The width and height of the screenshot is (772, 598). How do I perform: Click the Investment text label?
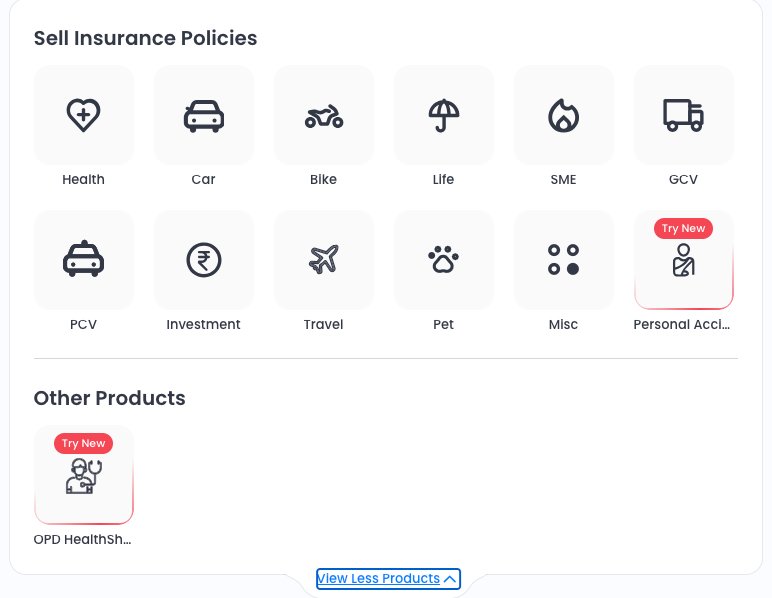pyautogui.click(x=203, y=324)
